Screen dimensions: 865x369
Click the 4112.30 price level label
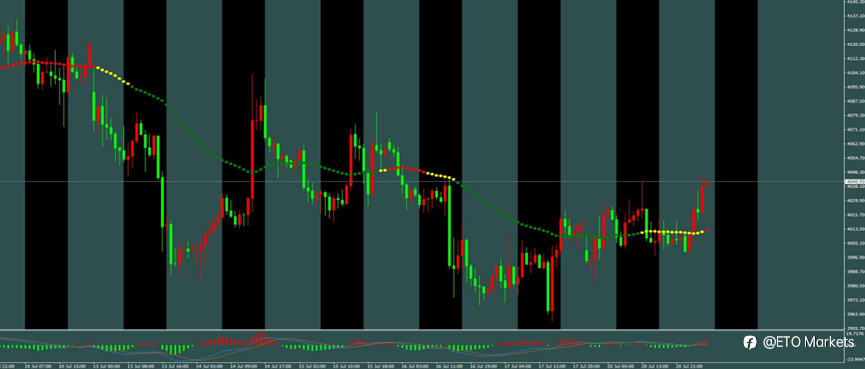pos(855,58)
